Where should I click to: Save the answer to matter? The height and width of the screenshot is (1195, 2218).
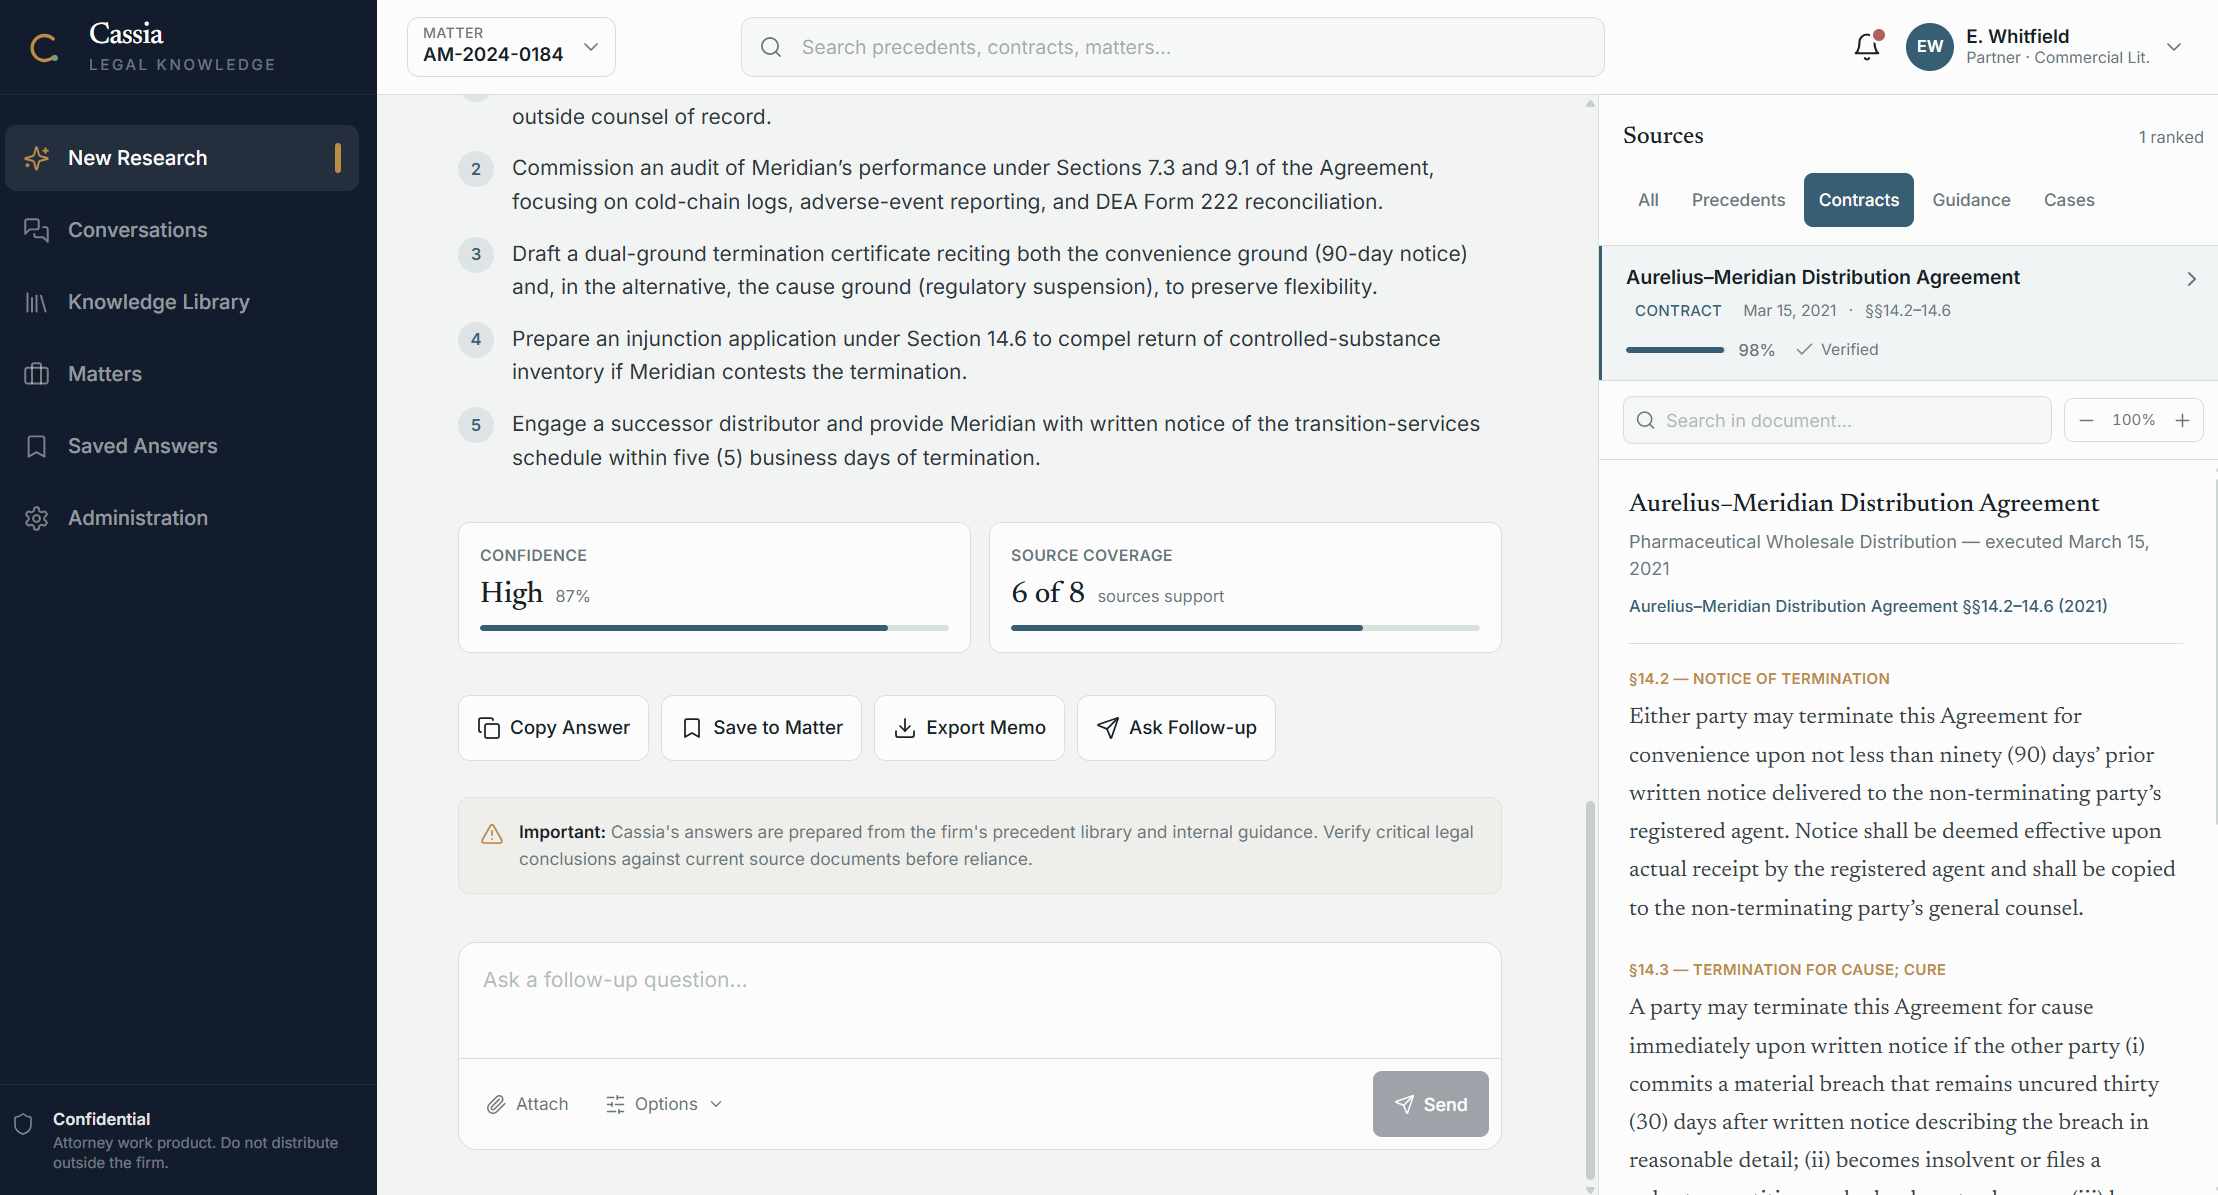click(x=761, y=728)
